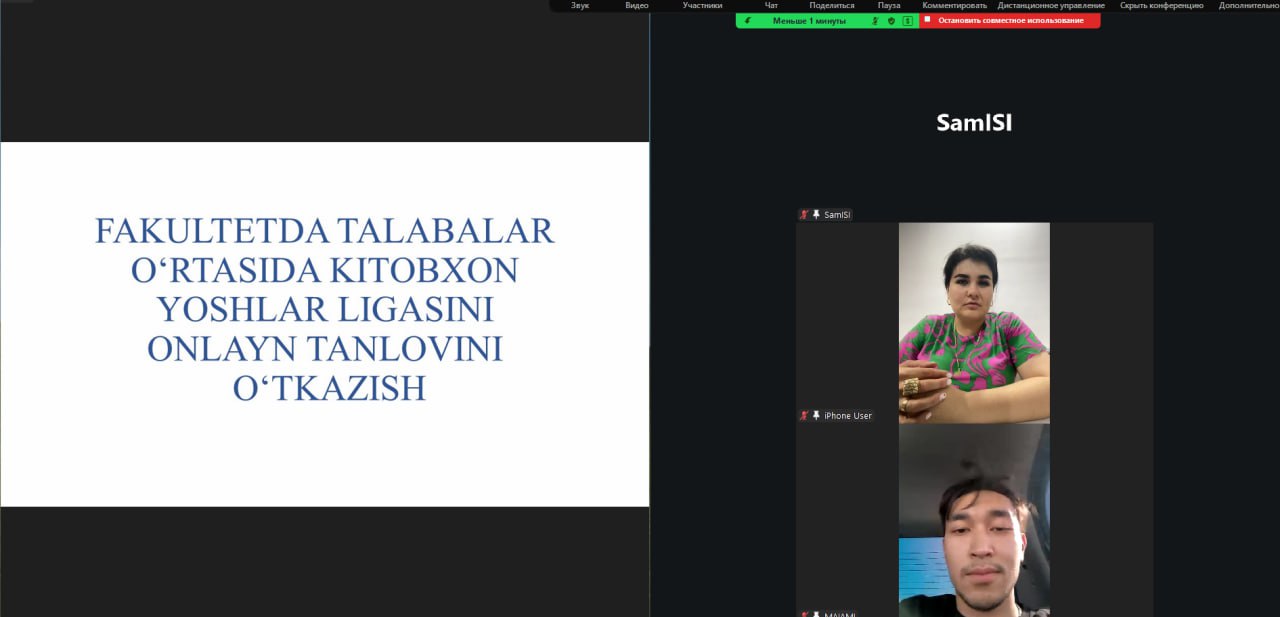Open the Чат item in the meeting toolbar

tap(771, 6)
